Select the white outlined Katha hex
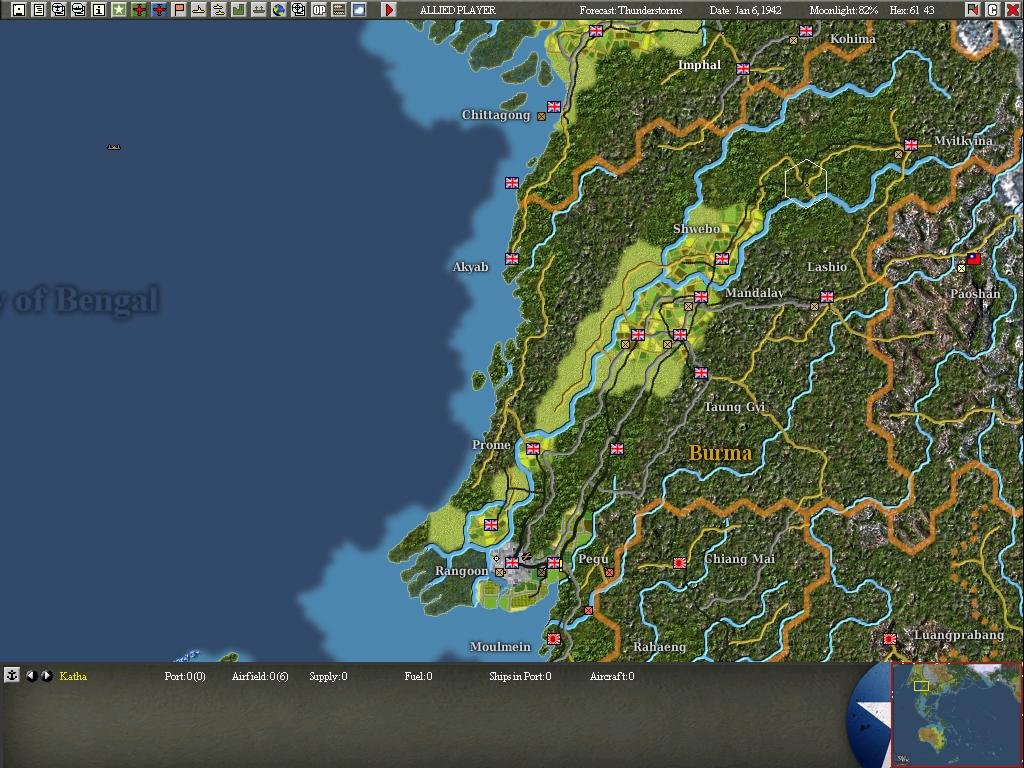 [x=806, y=184]
